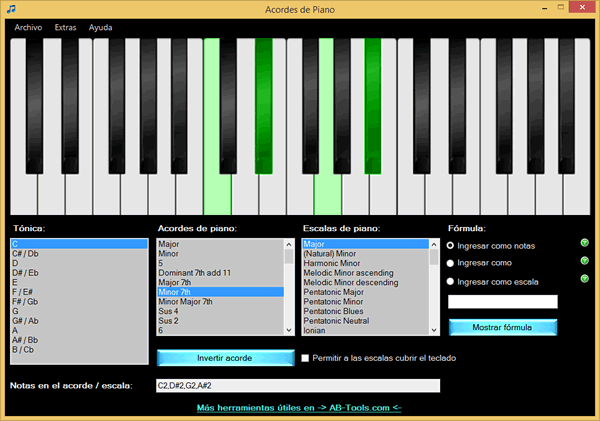Viewport: 600px width, 421px height.
Task: Select tonic 'D' in Tónica list
Action: (79, 263)
